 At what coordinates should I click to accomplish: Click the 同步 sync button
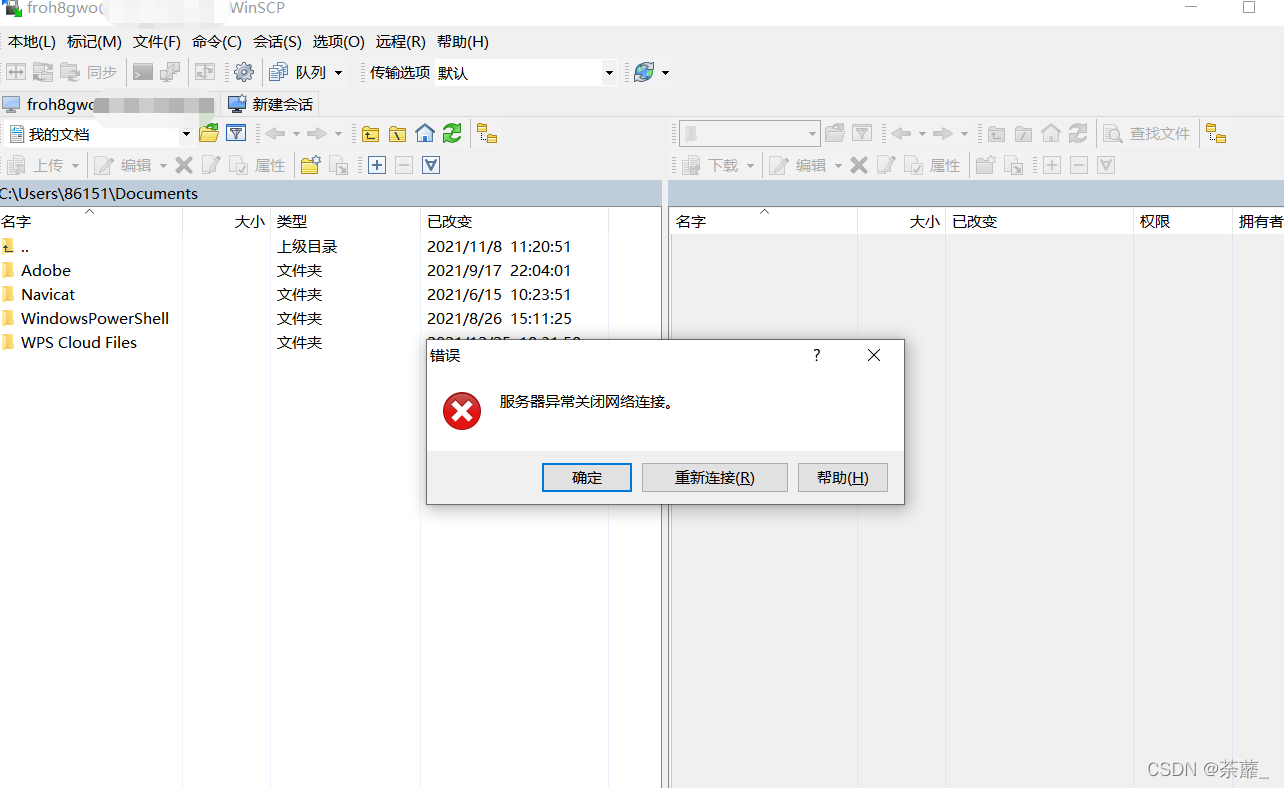pyautogui.click(x=89, y=72)
